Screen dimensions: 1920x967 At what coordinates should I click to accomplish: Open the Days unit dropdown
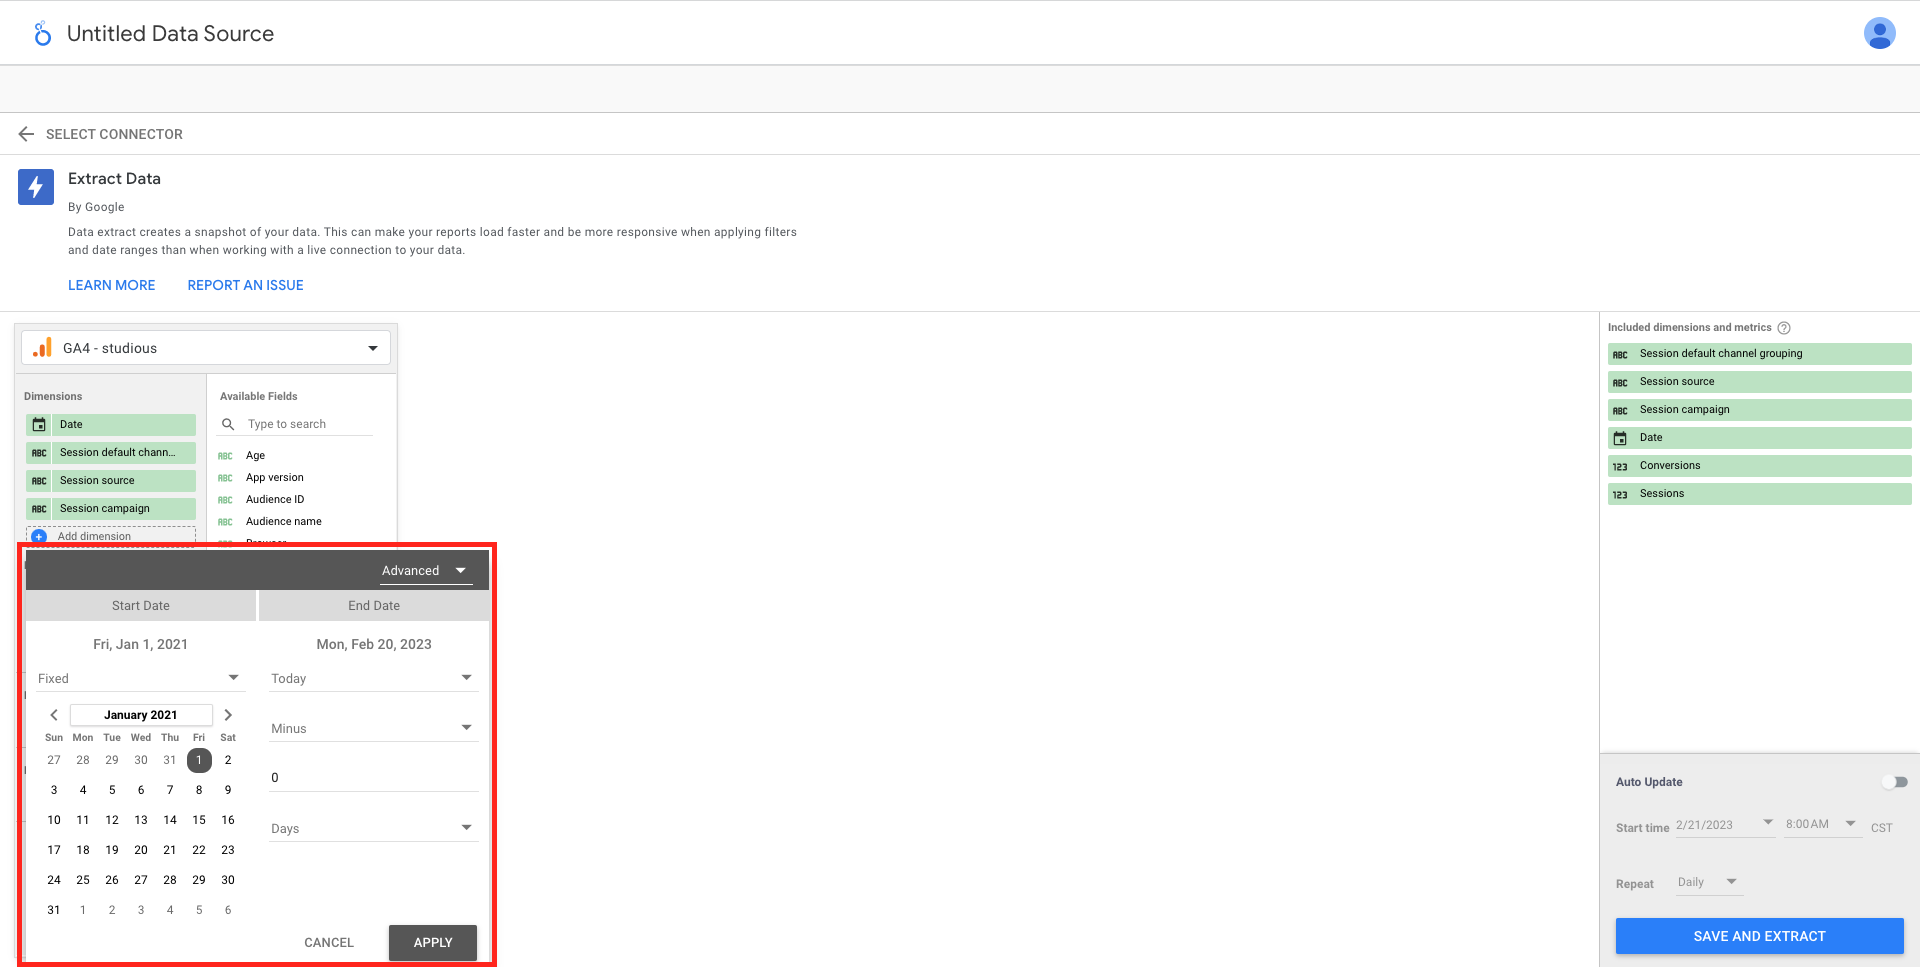372,828
